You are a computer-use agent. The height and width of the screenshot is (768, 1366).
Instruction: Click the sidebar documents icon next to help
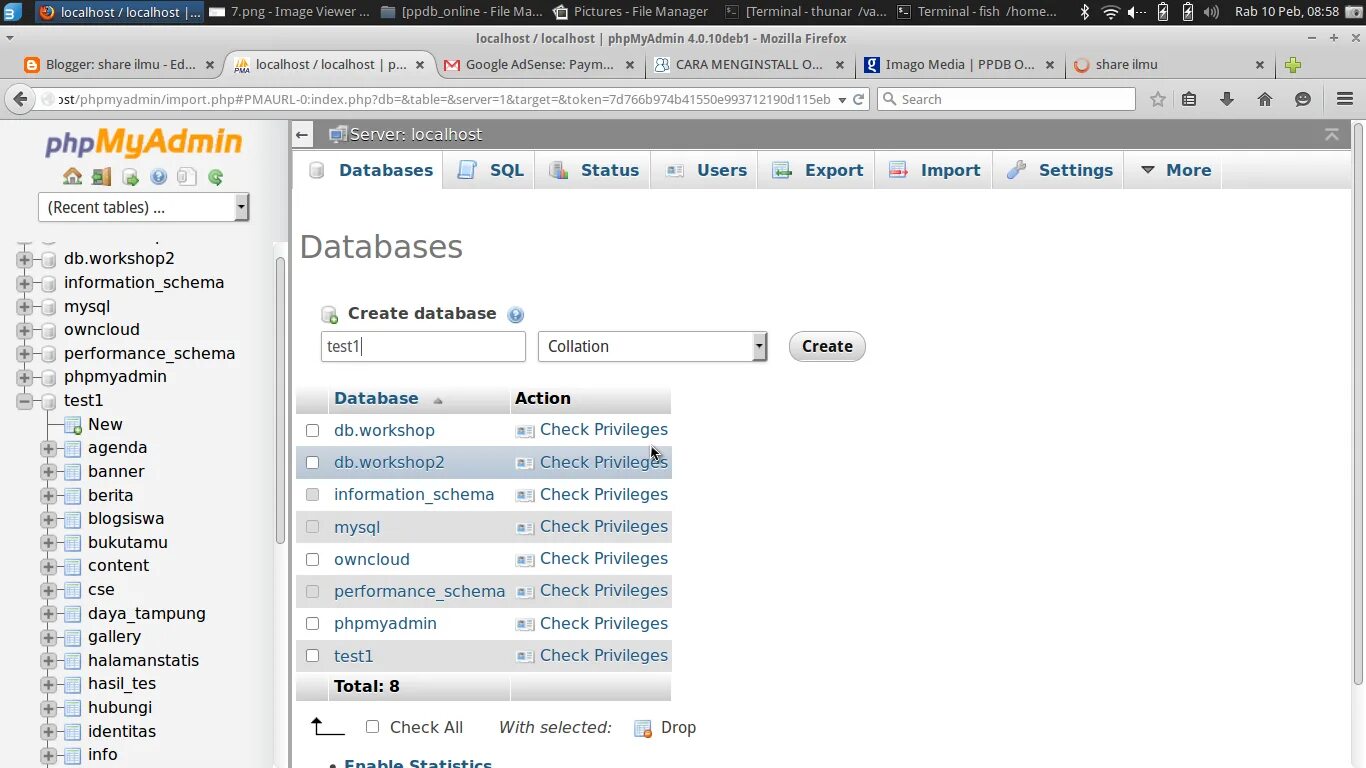[x=186, y=177]
